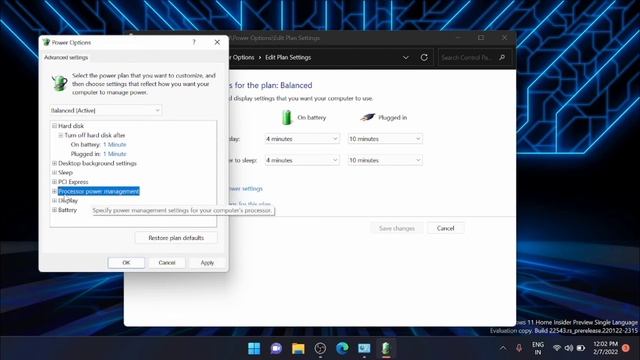
Task: Click Restore plan defaults button
Action: (176, 238)
